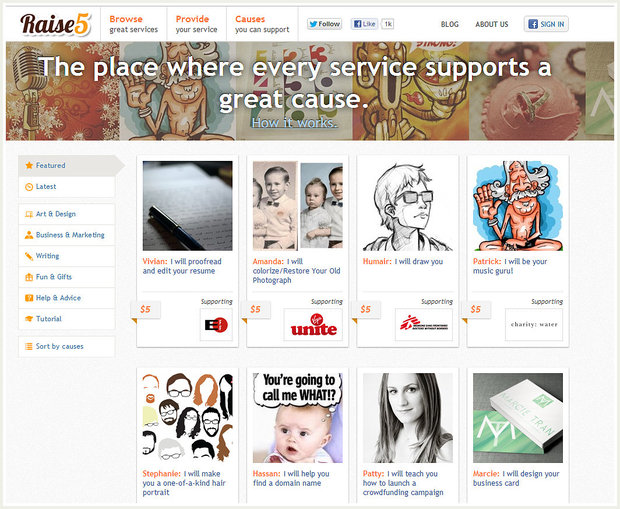Click the clock icon beside Latest
The width and height of the screenshot is (620, 509).
point(29,187)
